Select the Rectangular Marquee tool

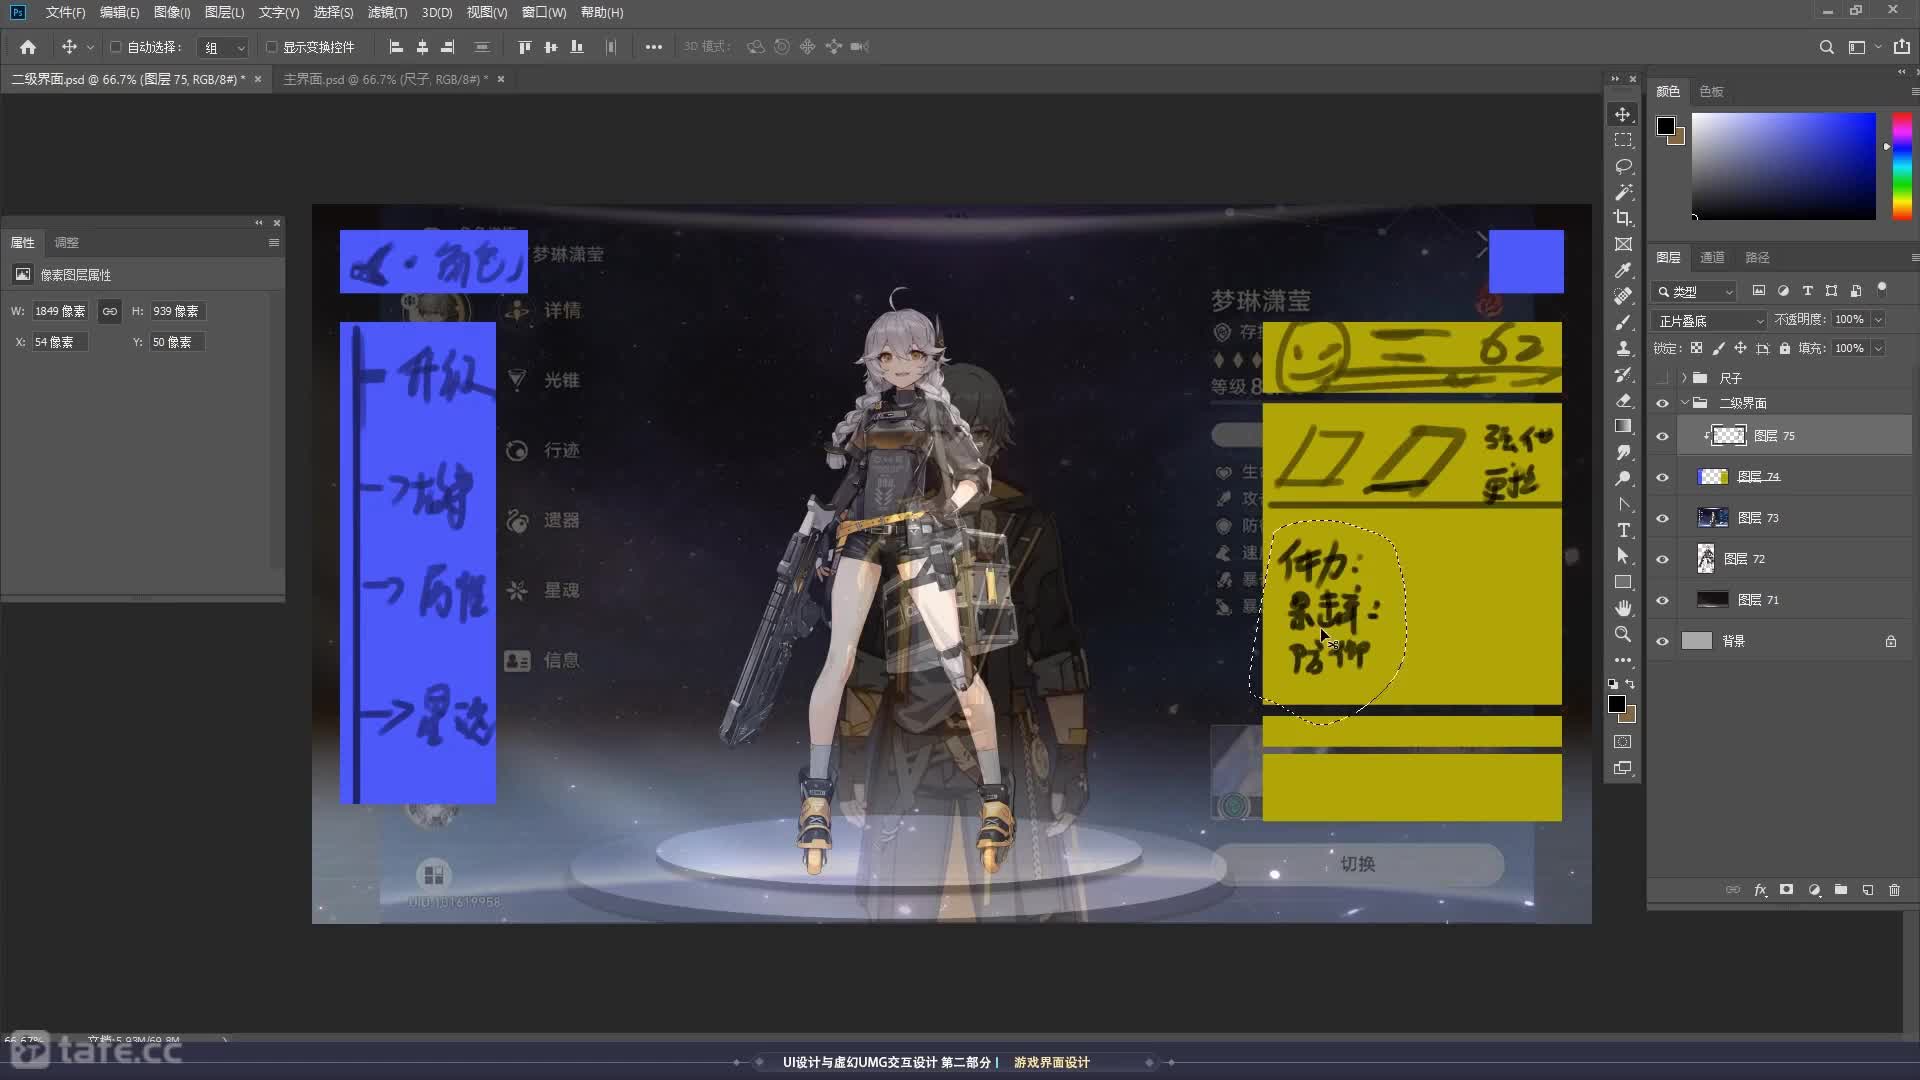(1623, 140)
